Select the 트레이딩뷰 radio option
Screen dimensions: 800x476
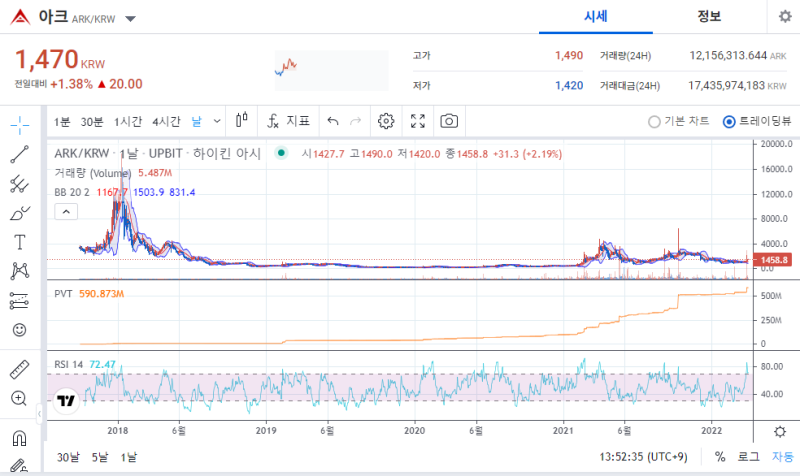point(757,121)
